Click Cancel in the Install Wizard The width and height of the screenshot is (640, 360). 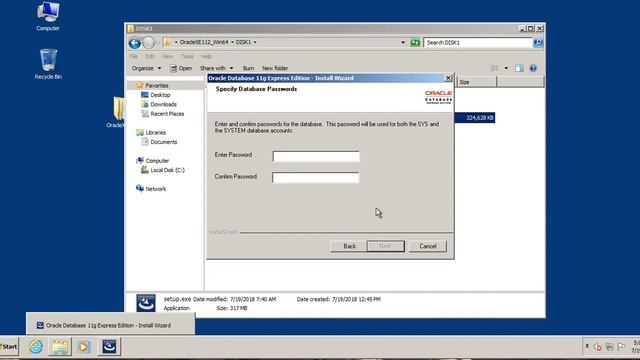[427, 246]
